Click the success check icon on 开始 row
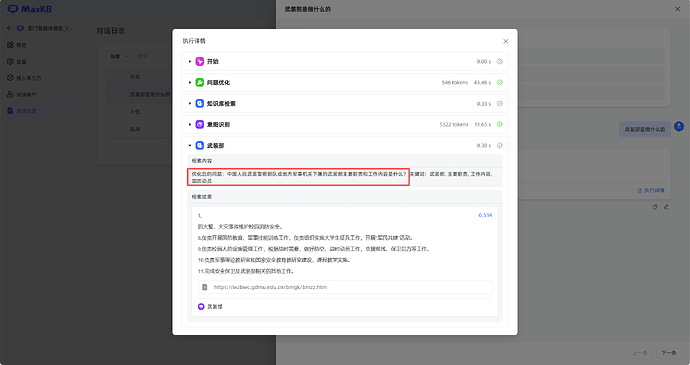The width and height of the screenshot is (690, 365). pyautogui.click(x=499, y=62)
